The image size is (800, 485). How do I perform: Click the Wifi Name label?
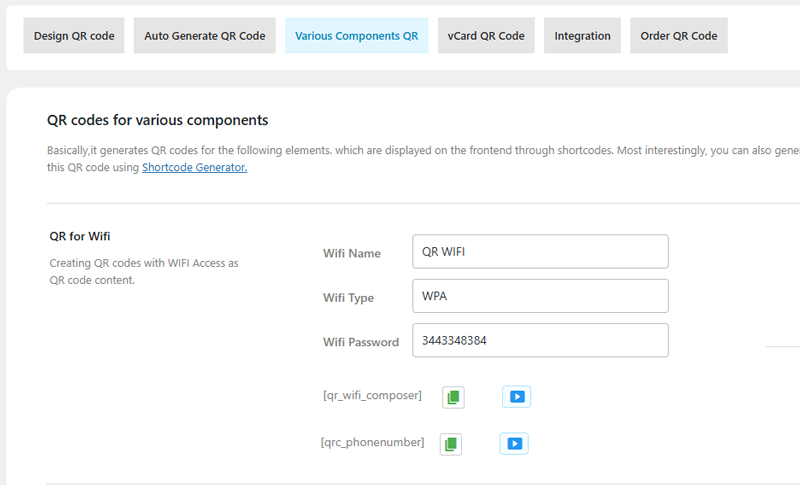point(351,254)
